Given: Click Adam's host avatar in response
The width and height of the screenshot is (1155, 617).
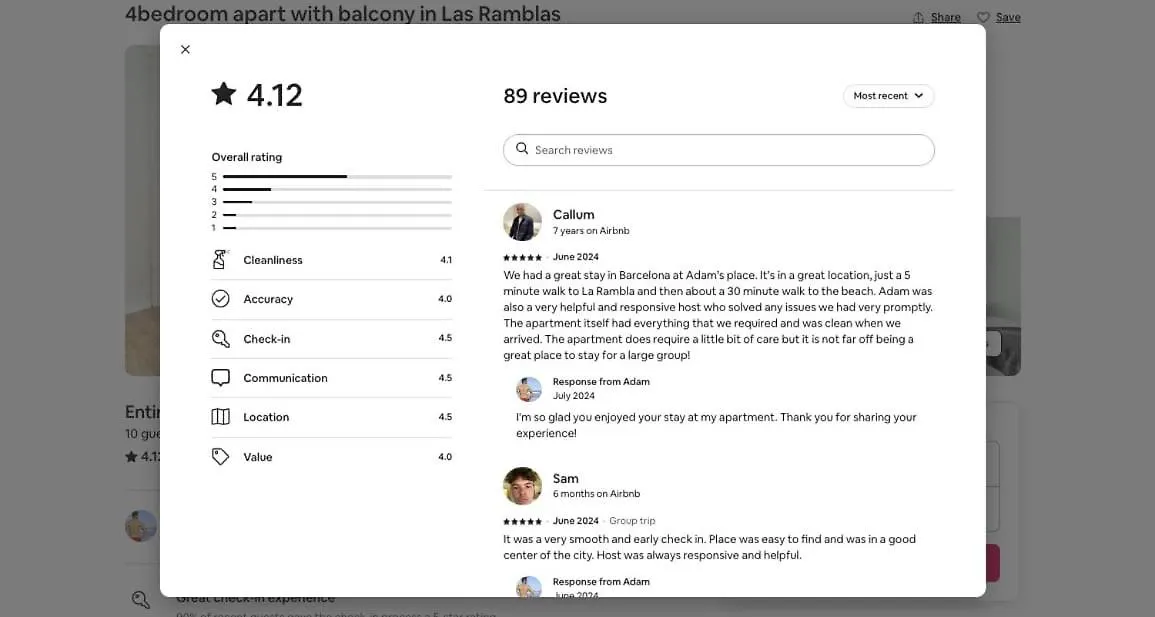Looking at the screenshot, I should [529, 389].
